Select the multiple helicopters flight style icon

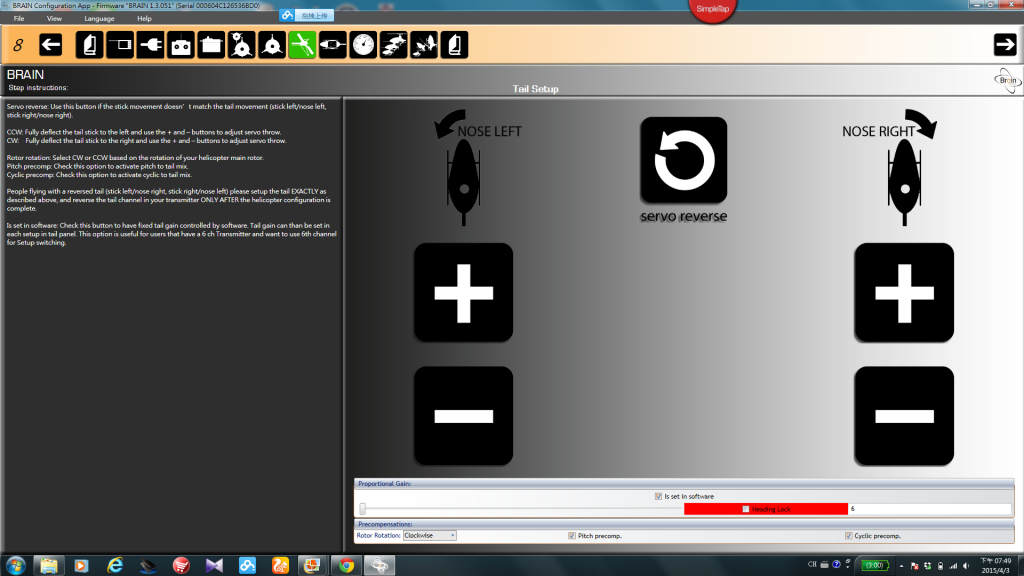tap(393, 45)
